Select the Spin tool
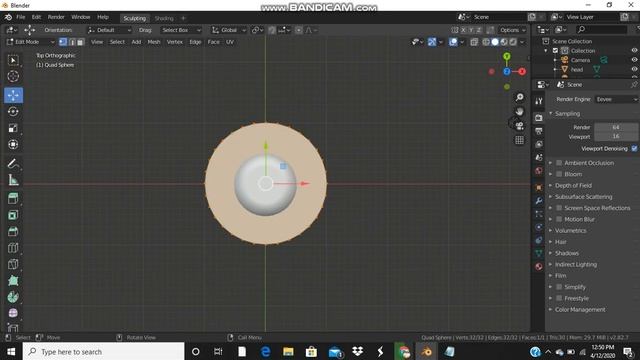 tap(13, 297)
